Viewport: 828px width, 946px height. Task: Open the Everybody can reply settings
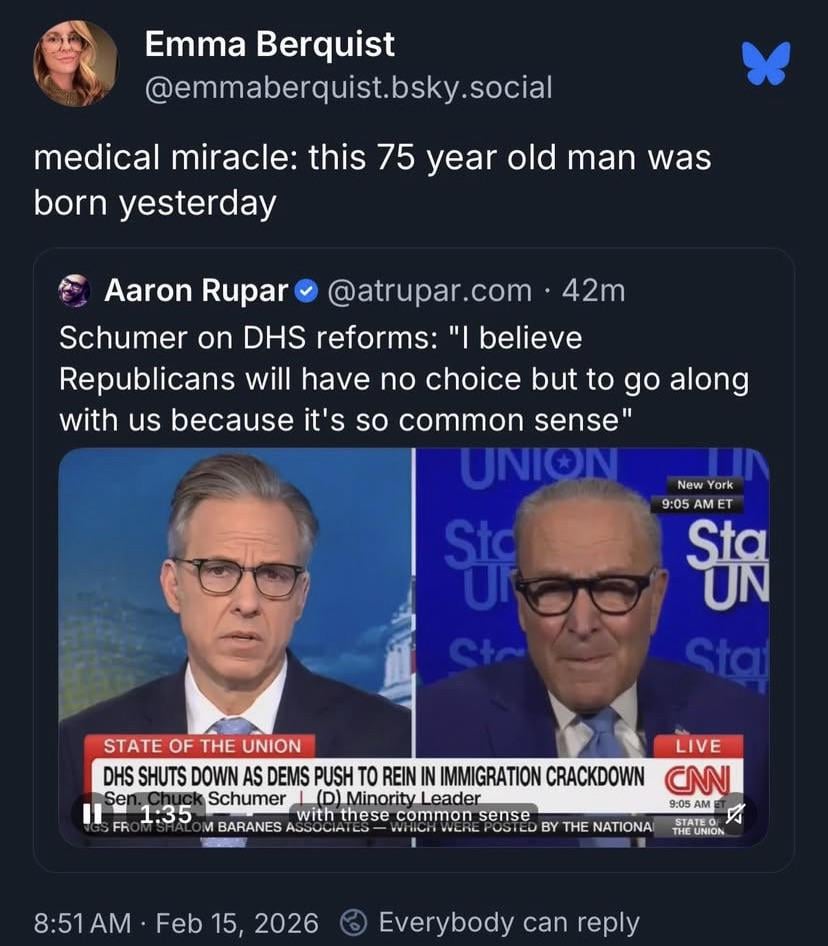[508, 921]
